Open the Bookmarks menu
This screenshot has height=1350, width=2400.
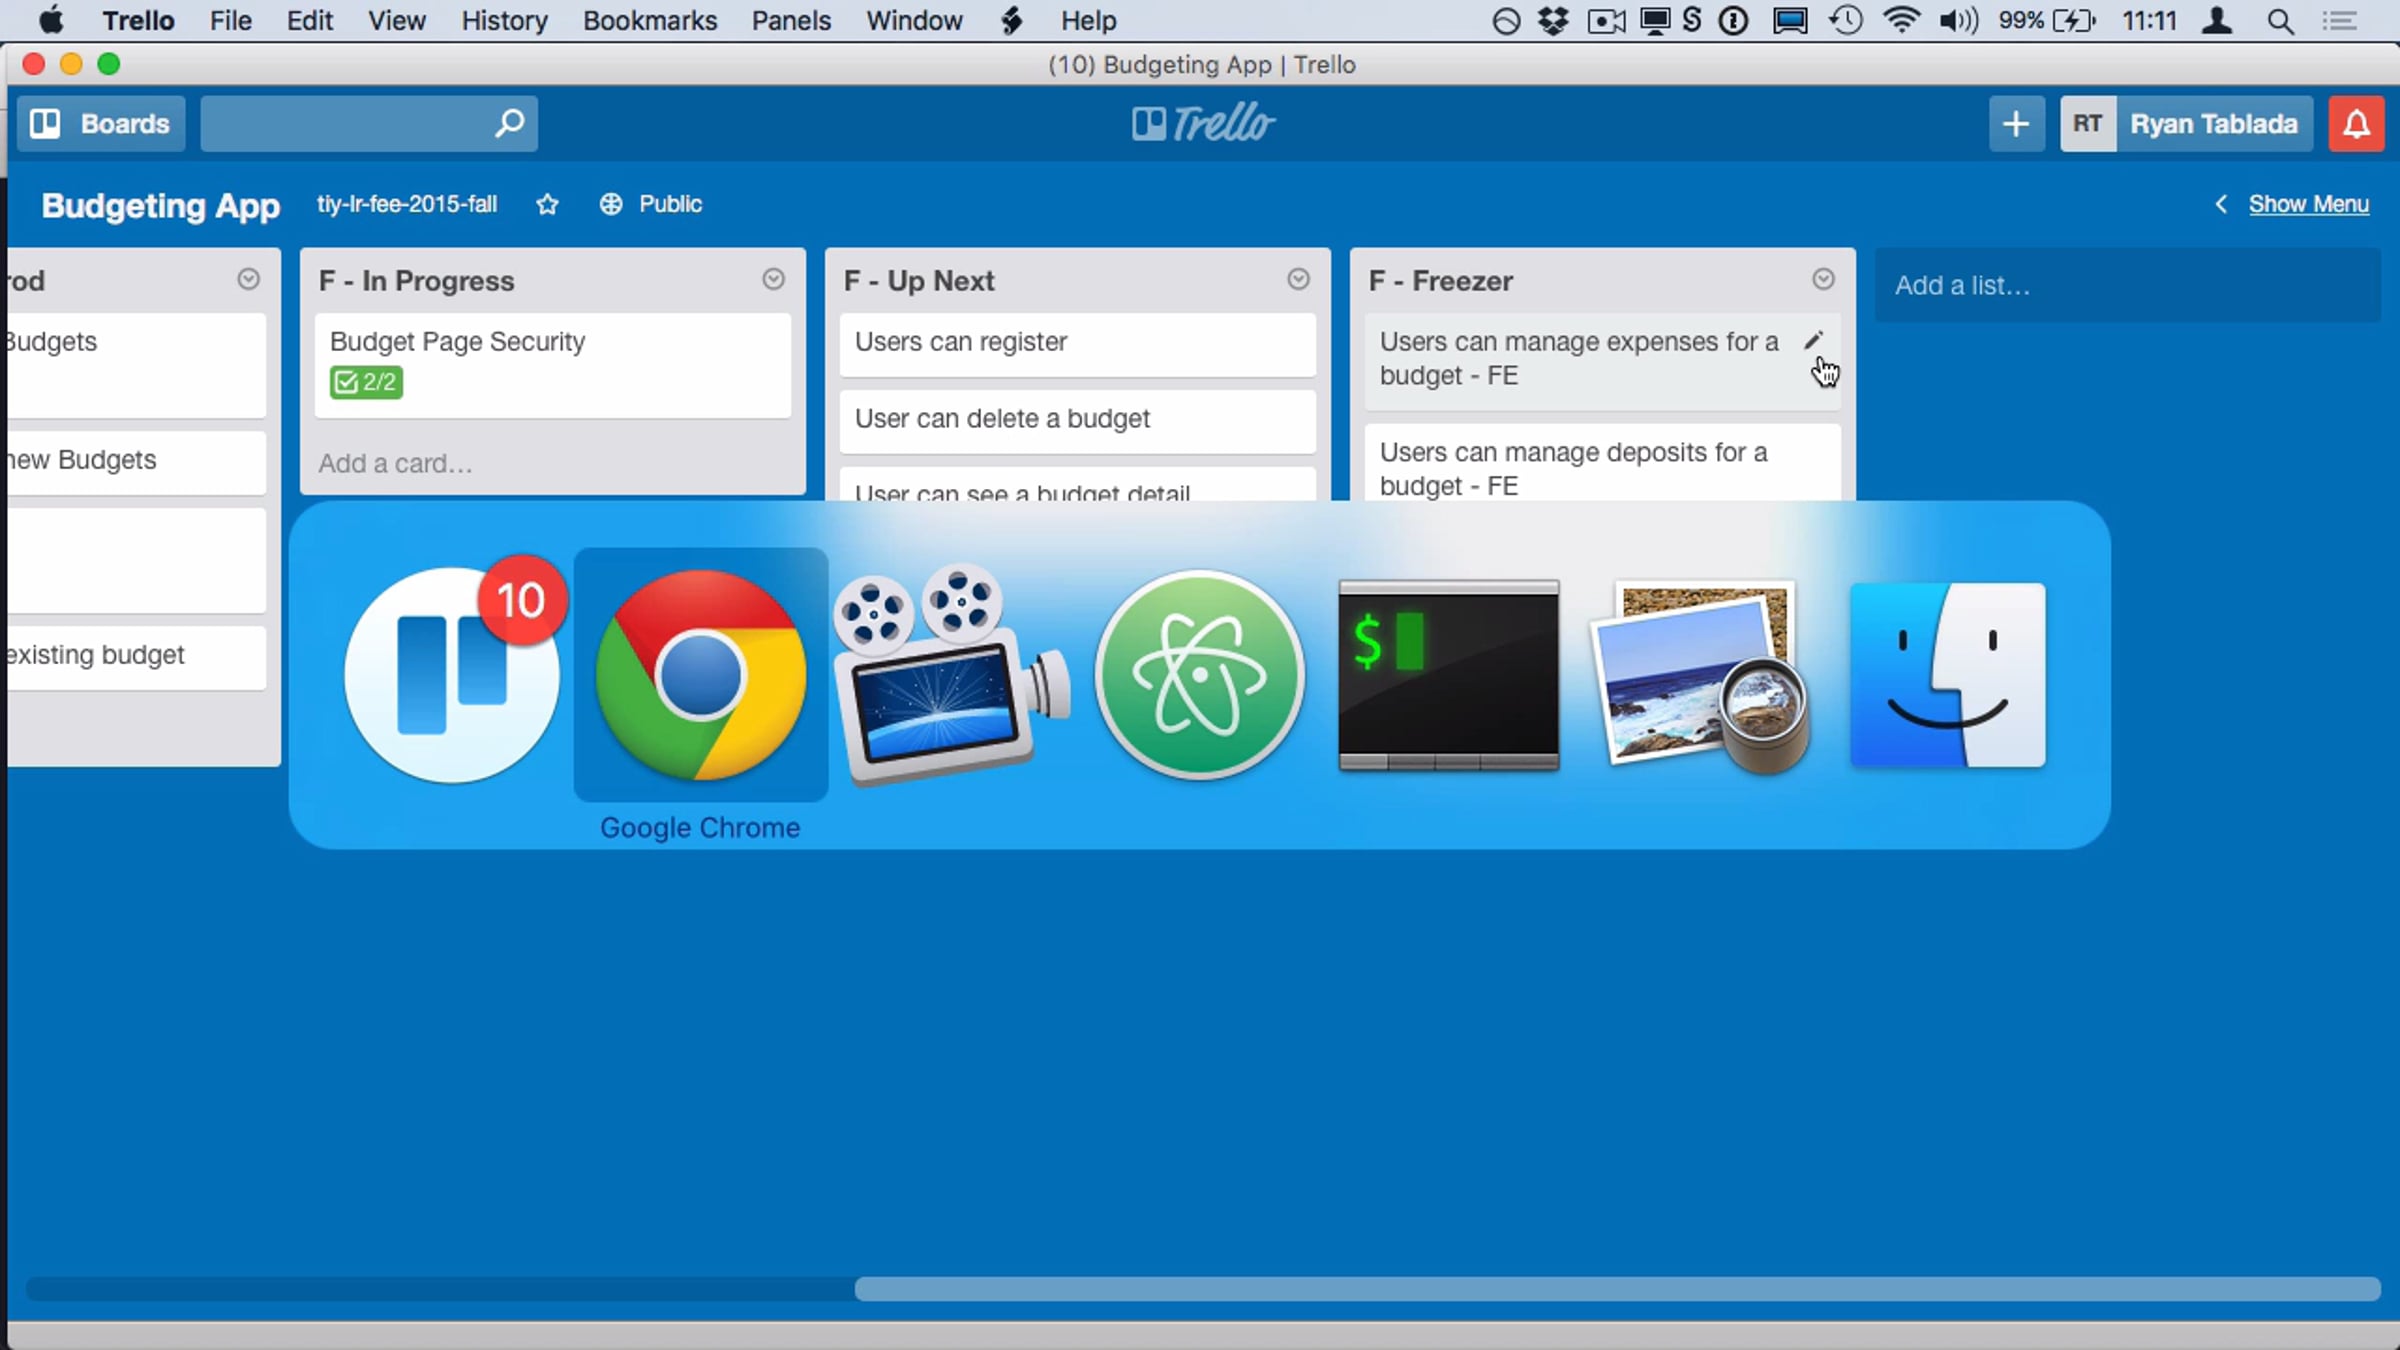tap(650, 20)
